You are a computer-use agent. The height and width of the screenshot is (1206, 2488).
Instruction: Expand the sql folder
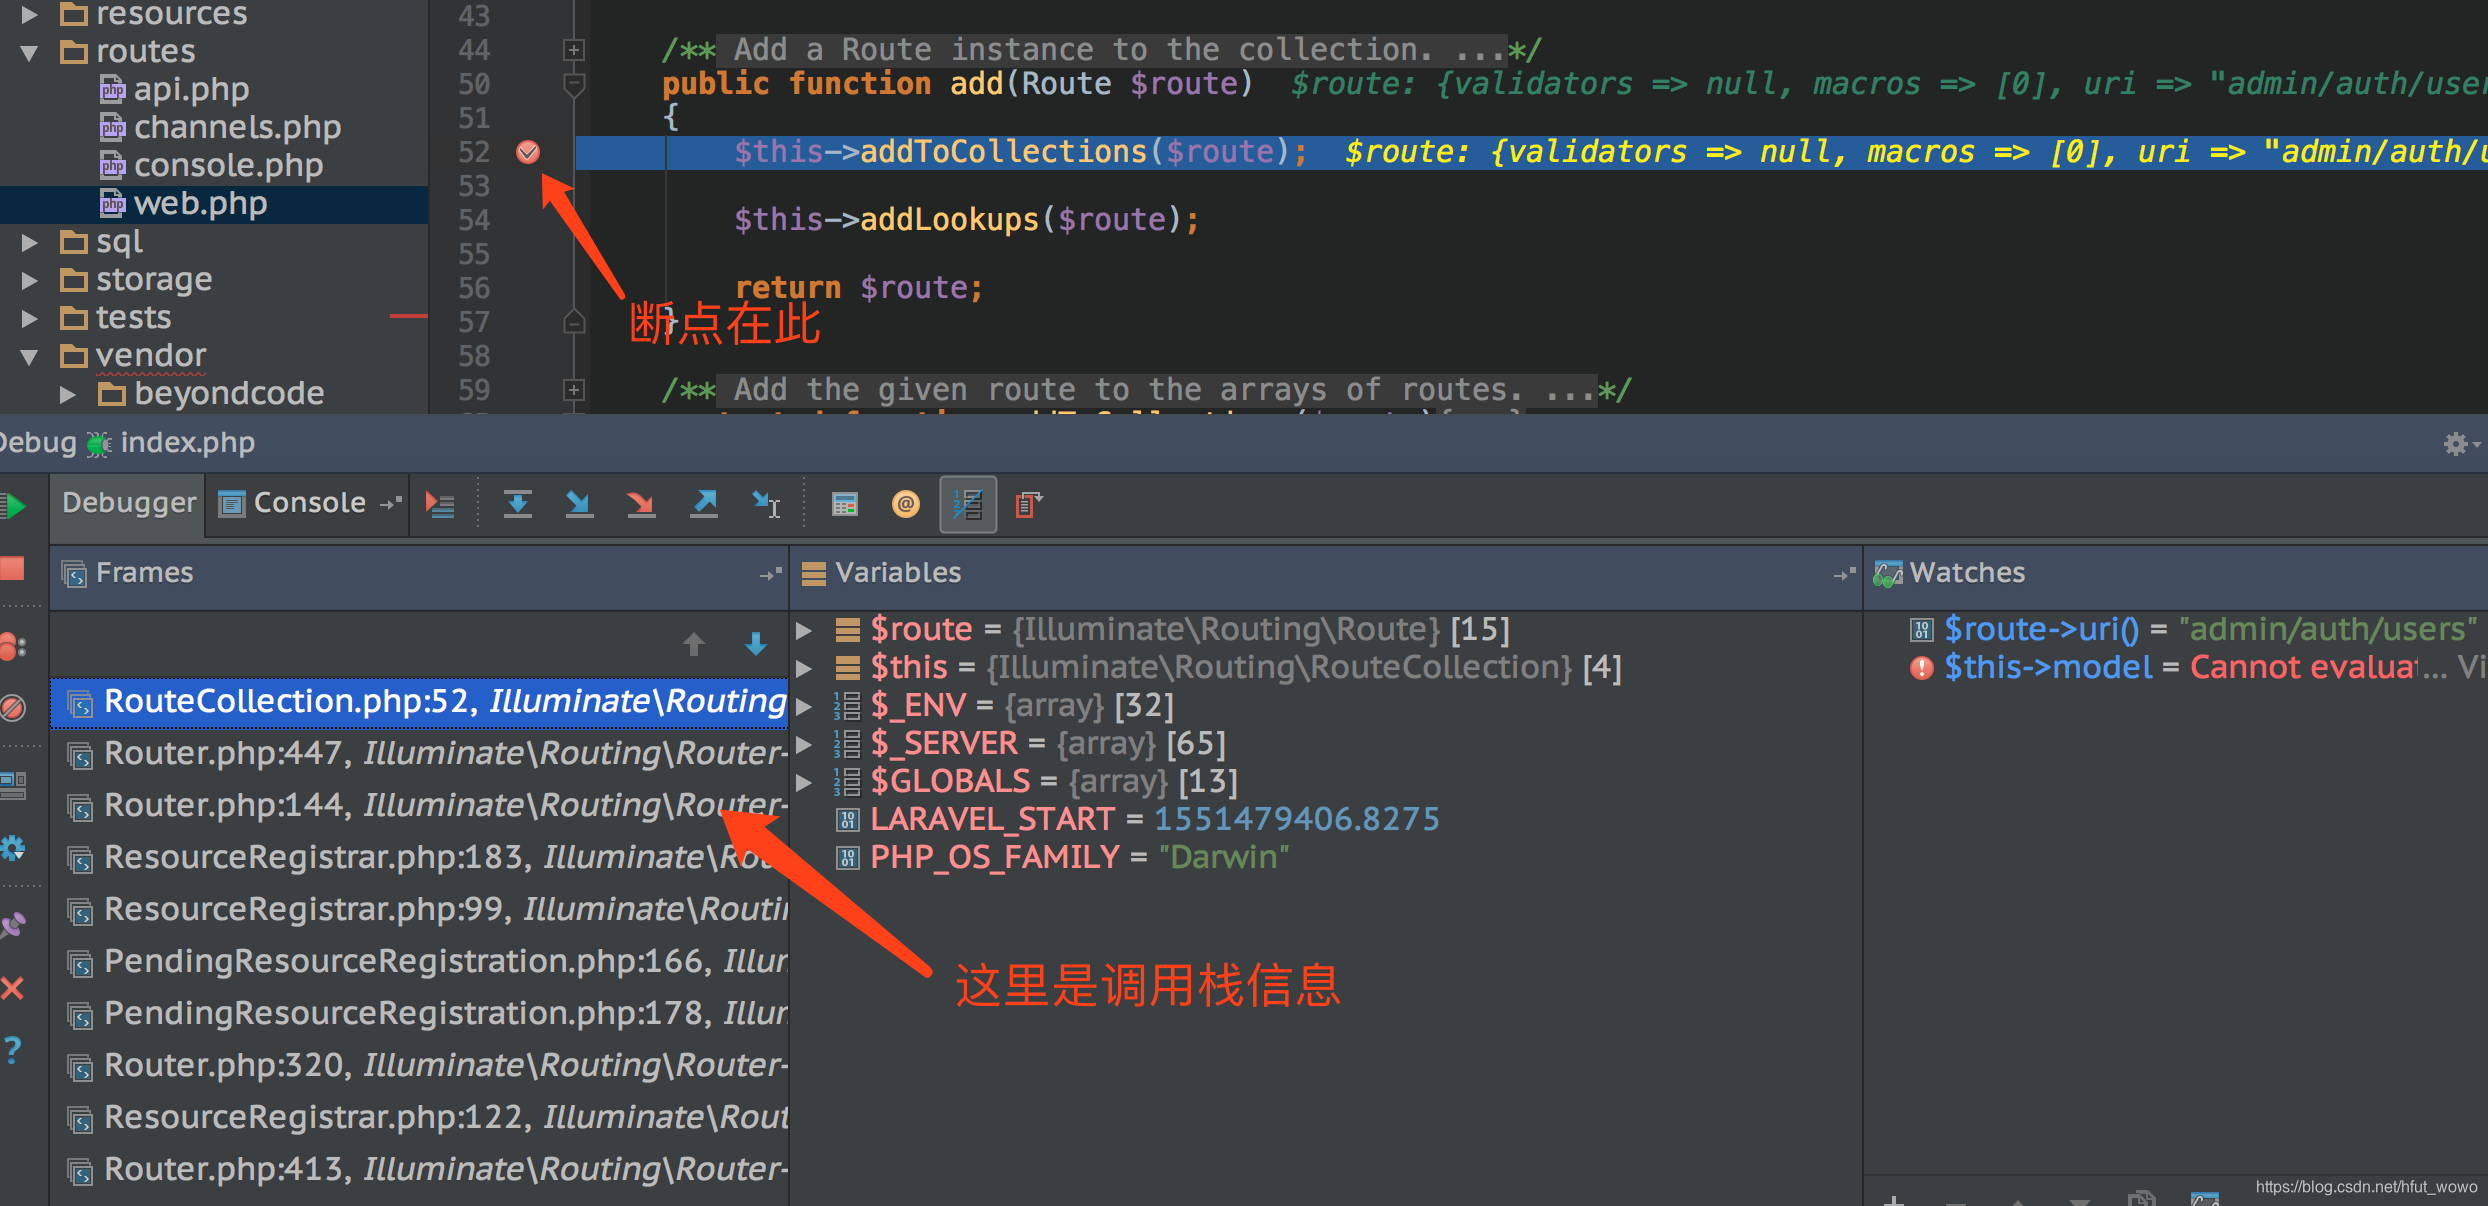tap(29, 242)
